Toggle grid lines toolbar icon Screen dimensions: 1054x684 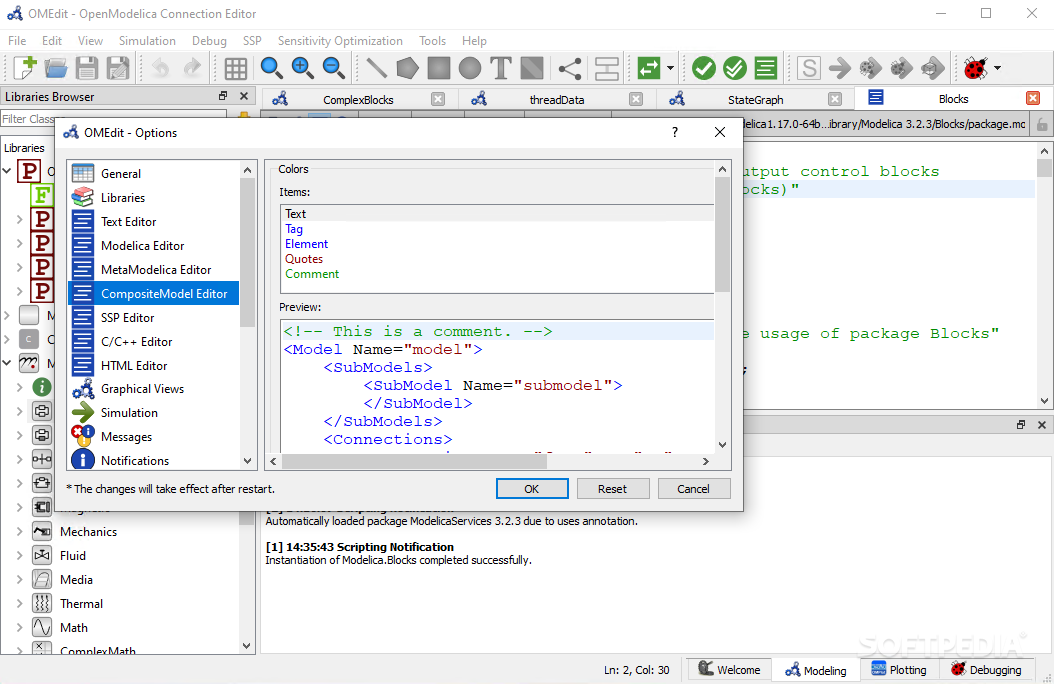coord(235,68)
